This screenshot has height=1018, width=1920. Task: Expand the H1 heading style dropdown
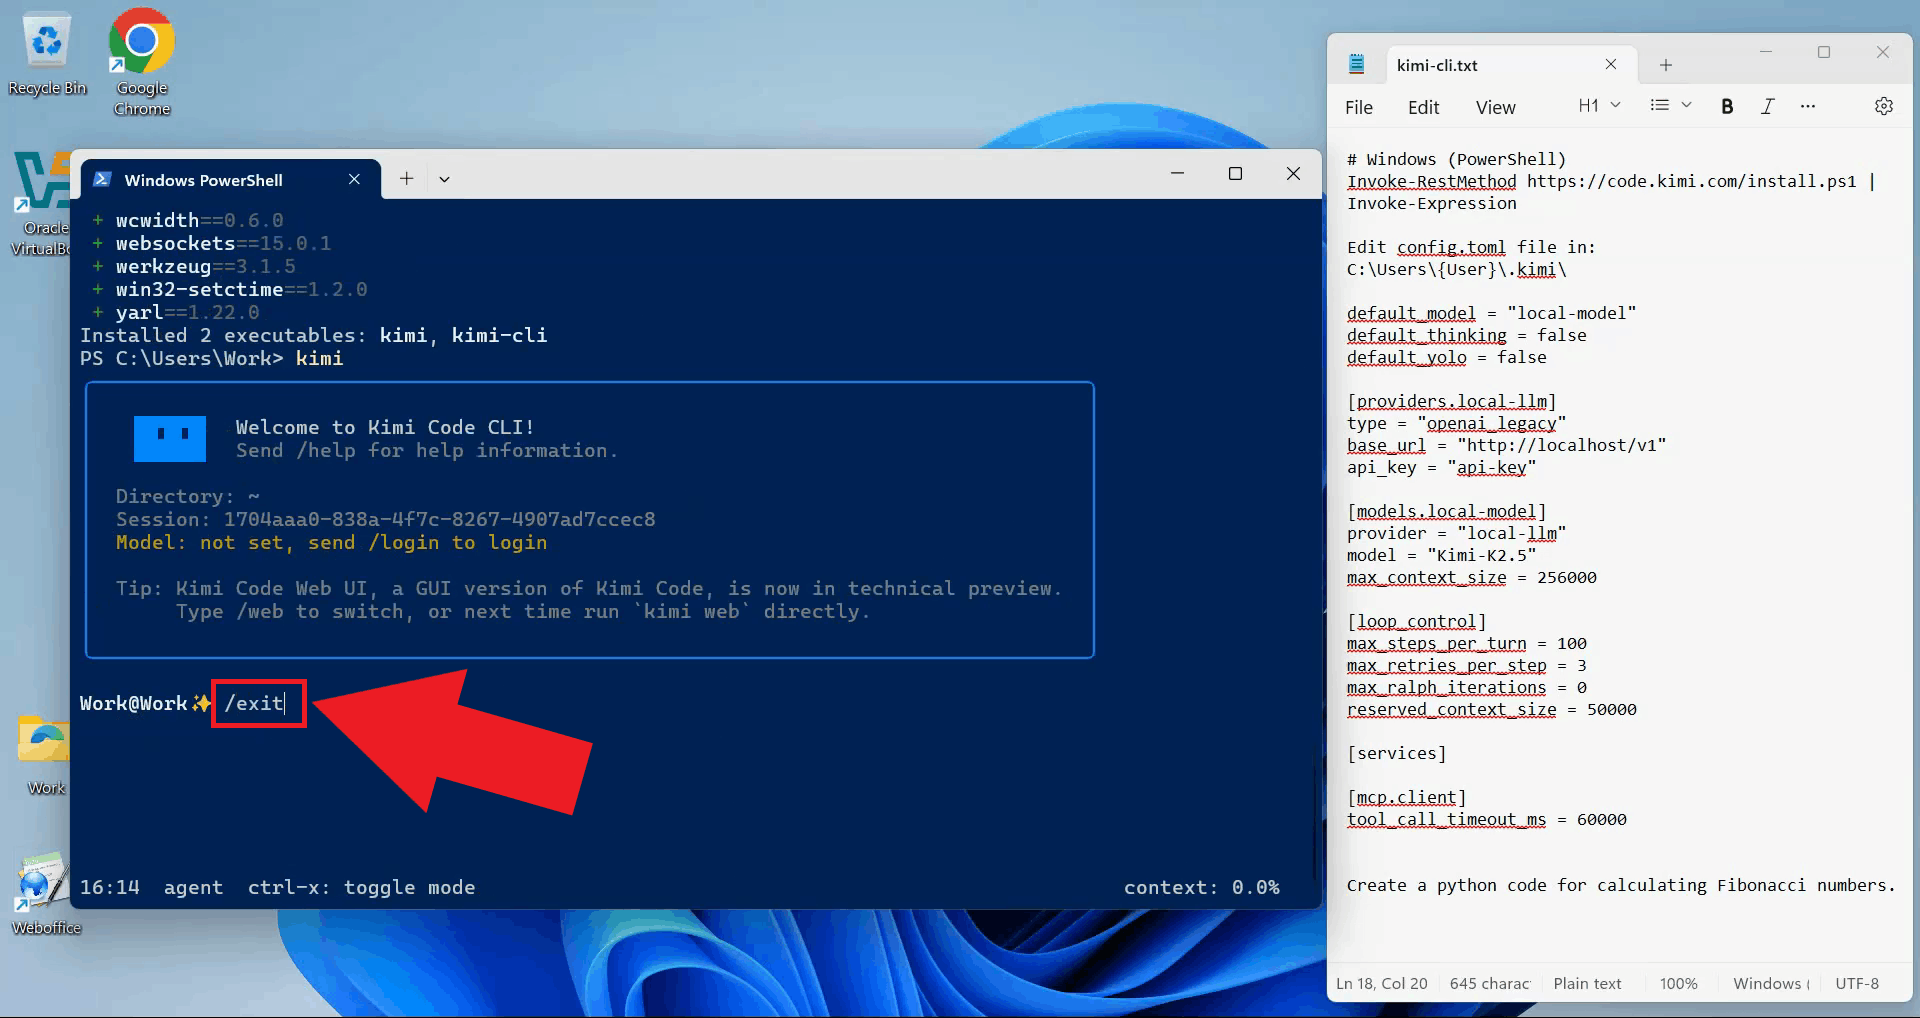pyautogui.click(x=1599, y=106)
